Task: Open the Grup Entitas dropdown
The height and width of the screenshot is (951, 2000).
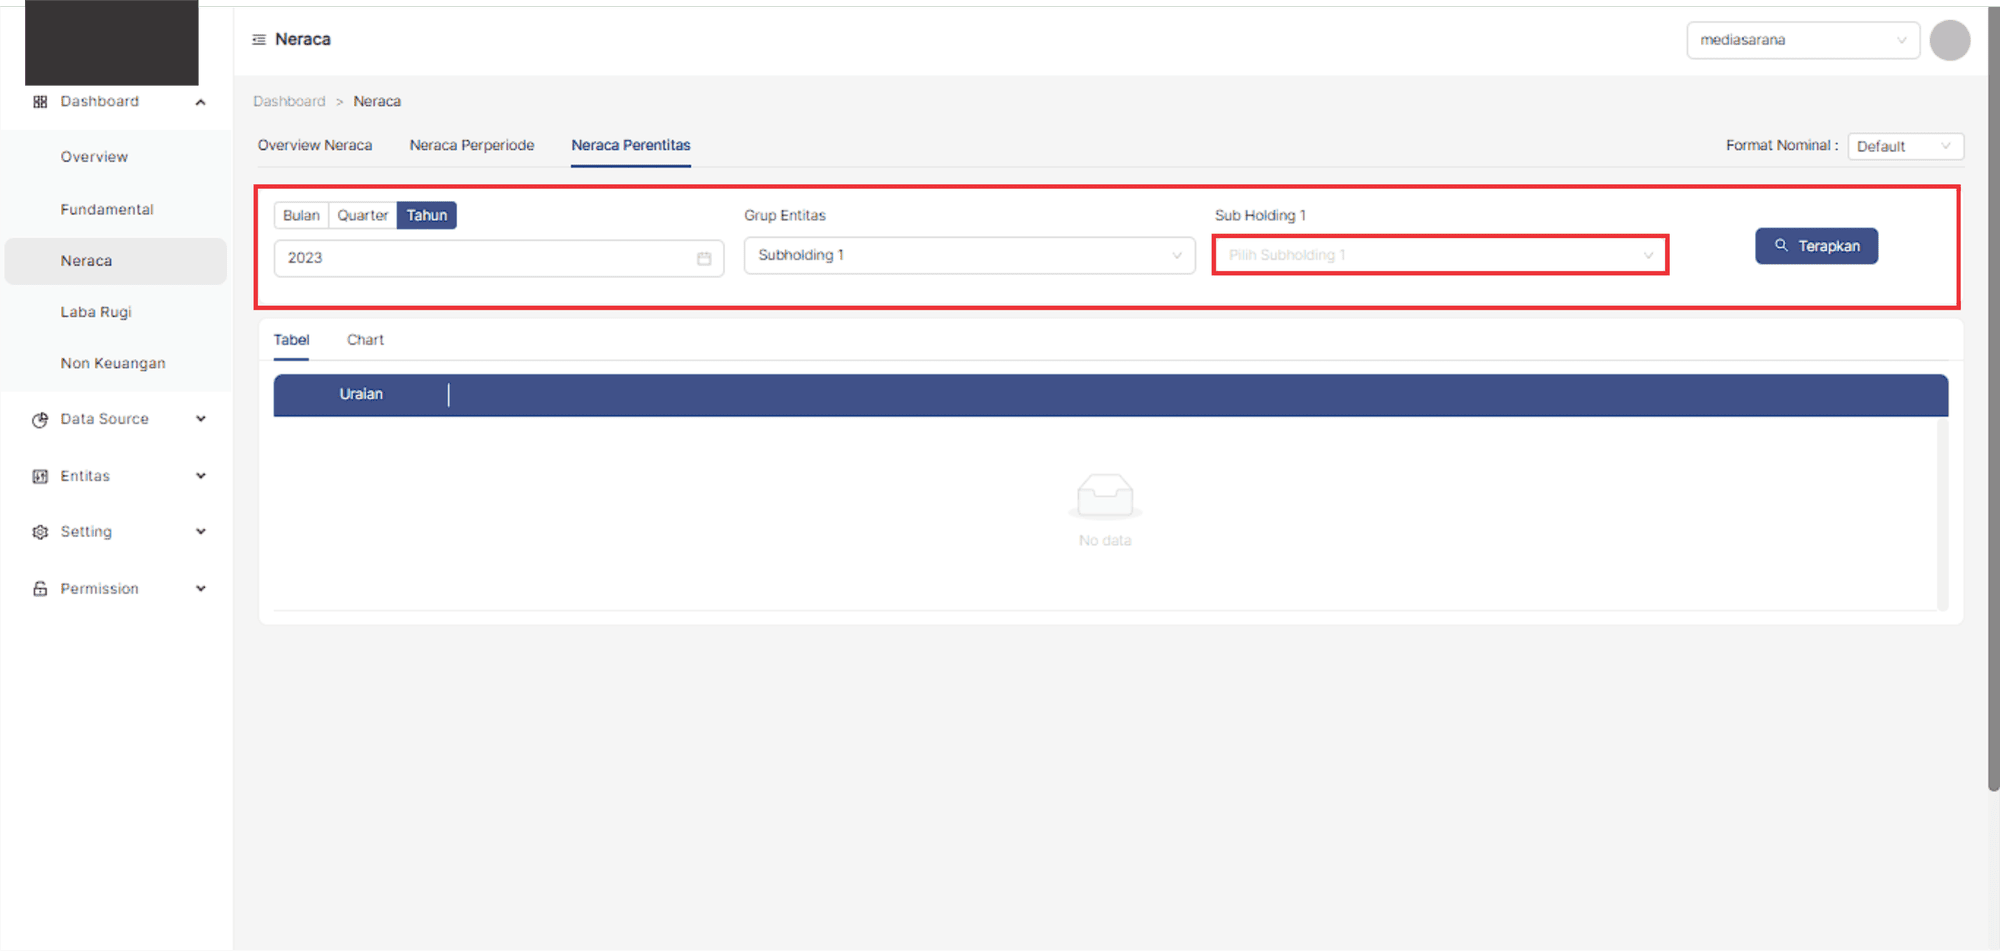Action: 968,256
